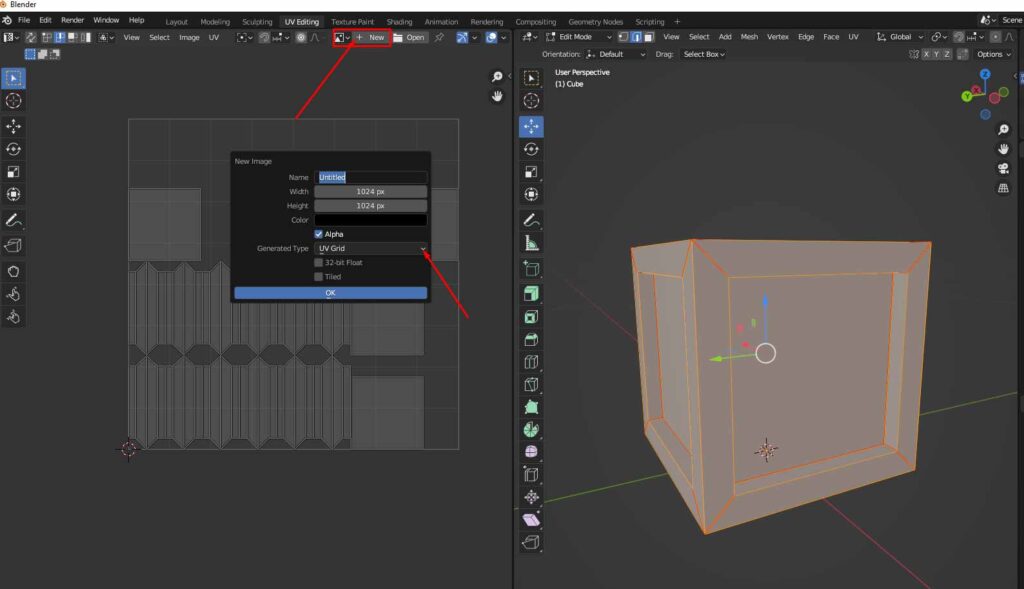Screen dimensions: 1024x589
Task: Select the Grab tool in UV editor
Action: pos(13,271)
